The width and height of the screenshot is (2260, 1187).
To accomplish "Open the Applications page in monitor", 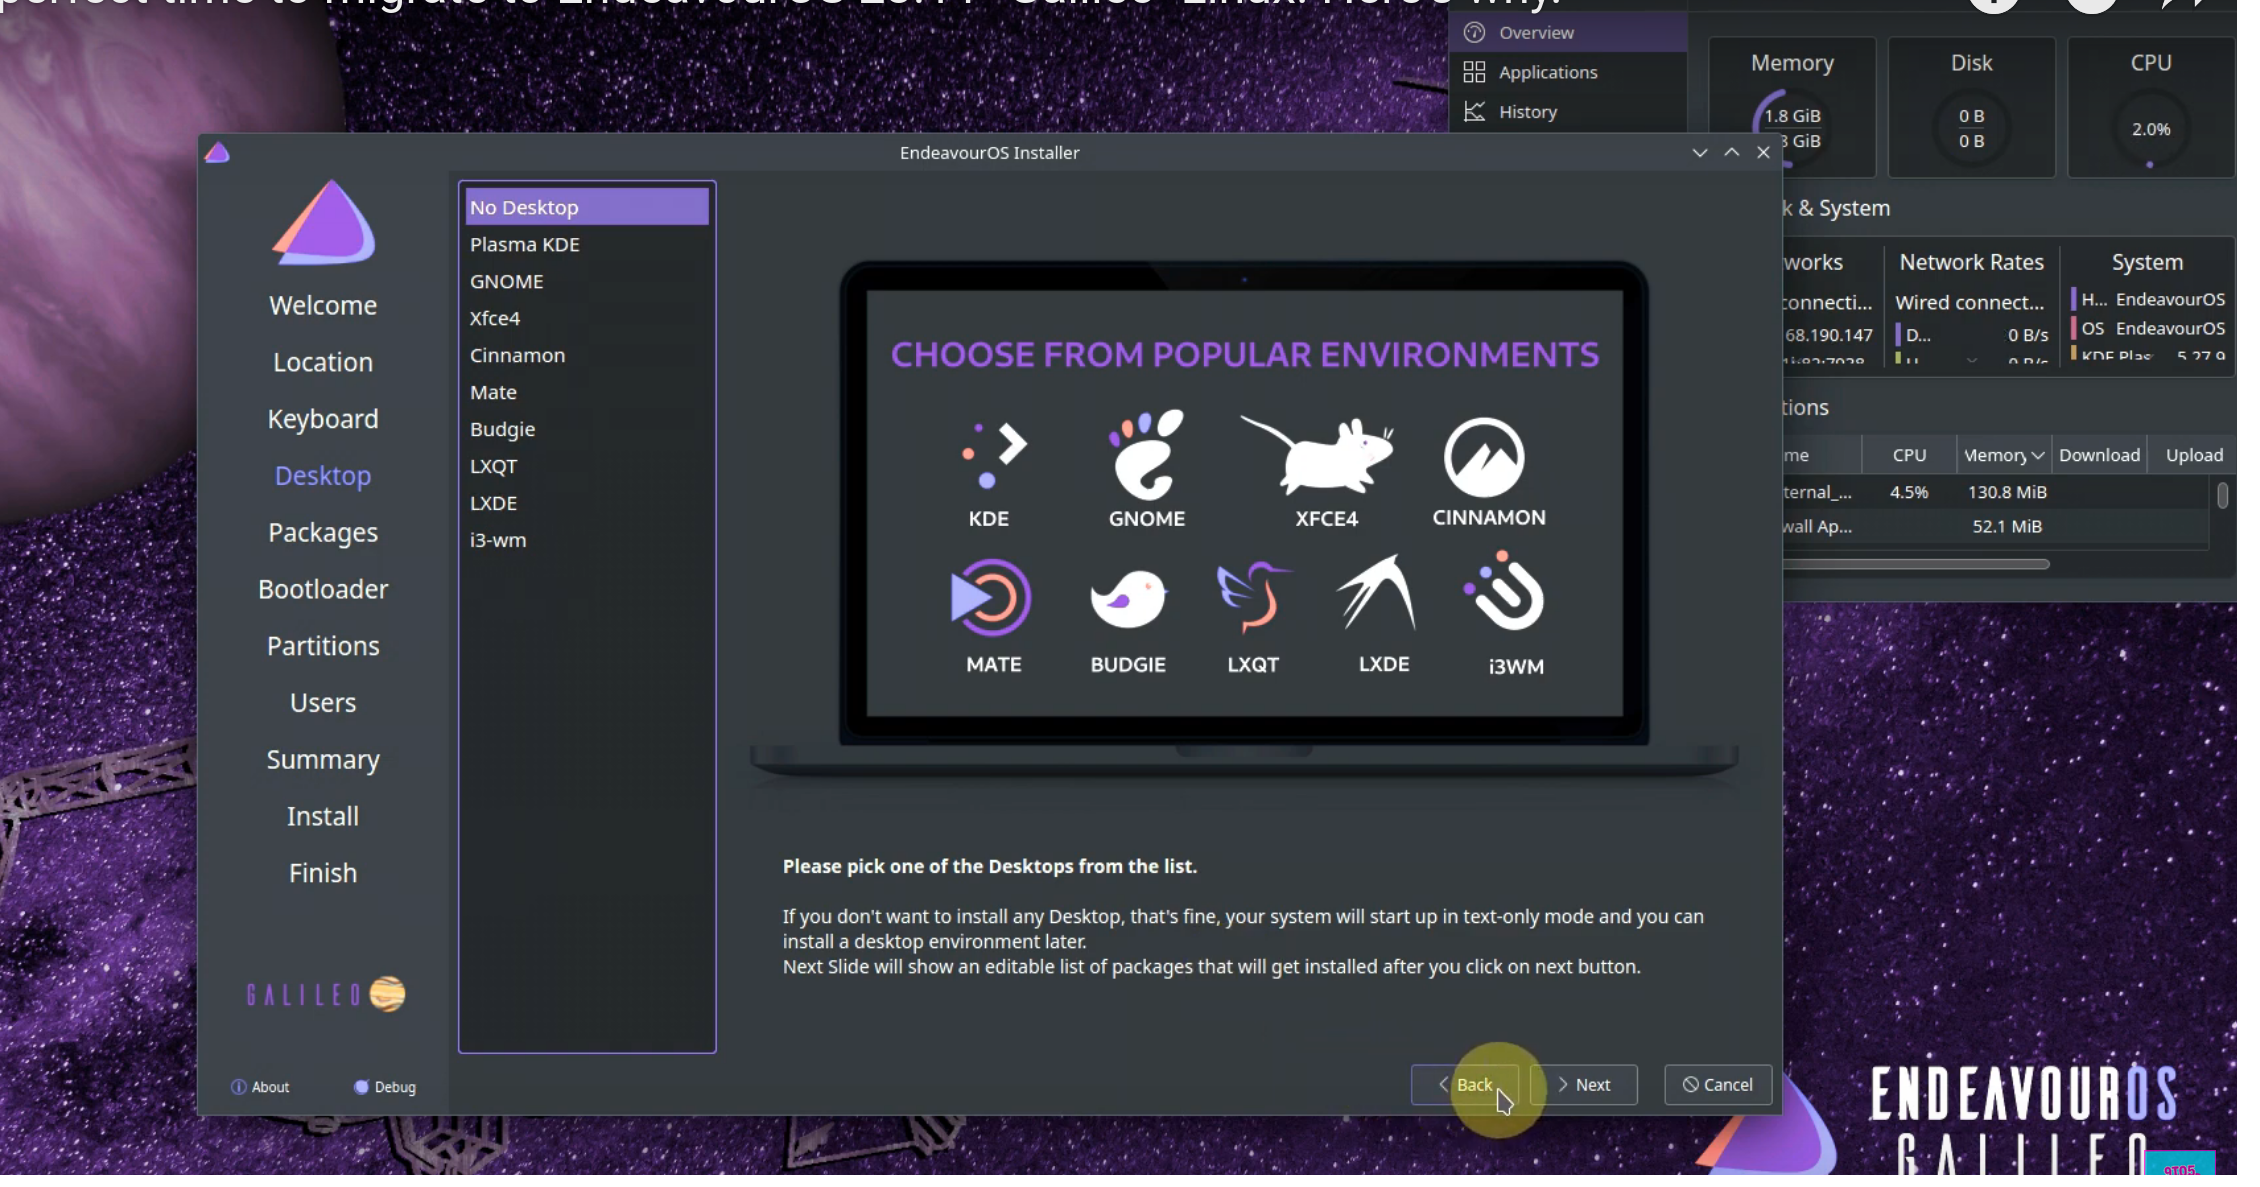I will tap(1547, 72).
